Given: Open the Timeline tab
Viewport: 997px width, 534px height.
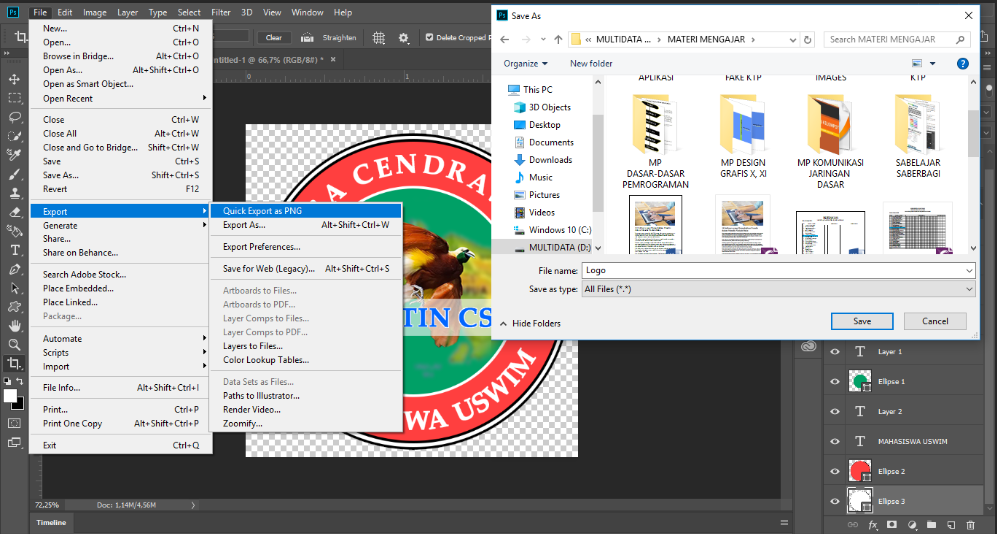Looking at the screenshot, I should point(51,523).
